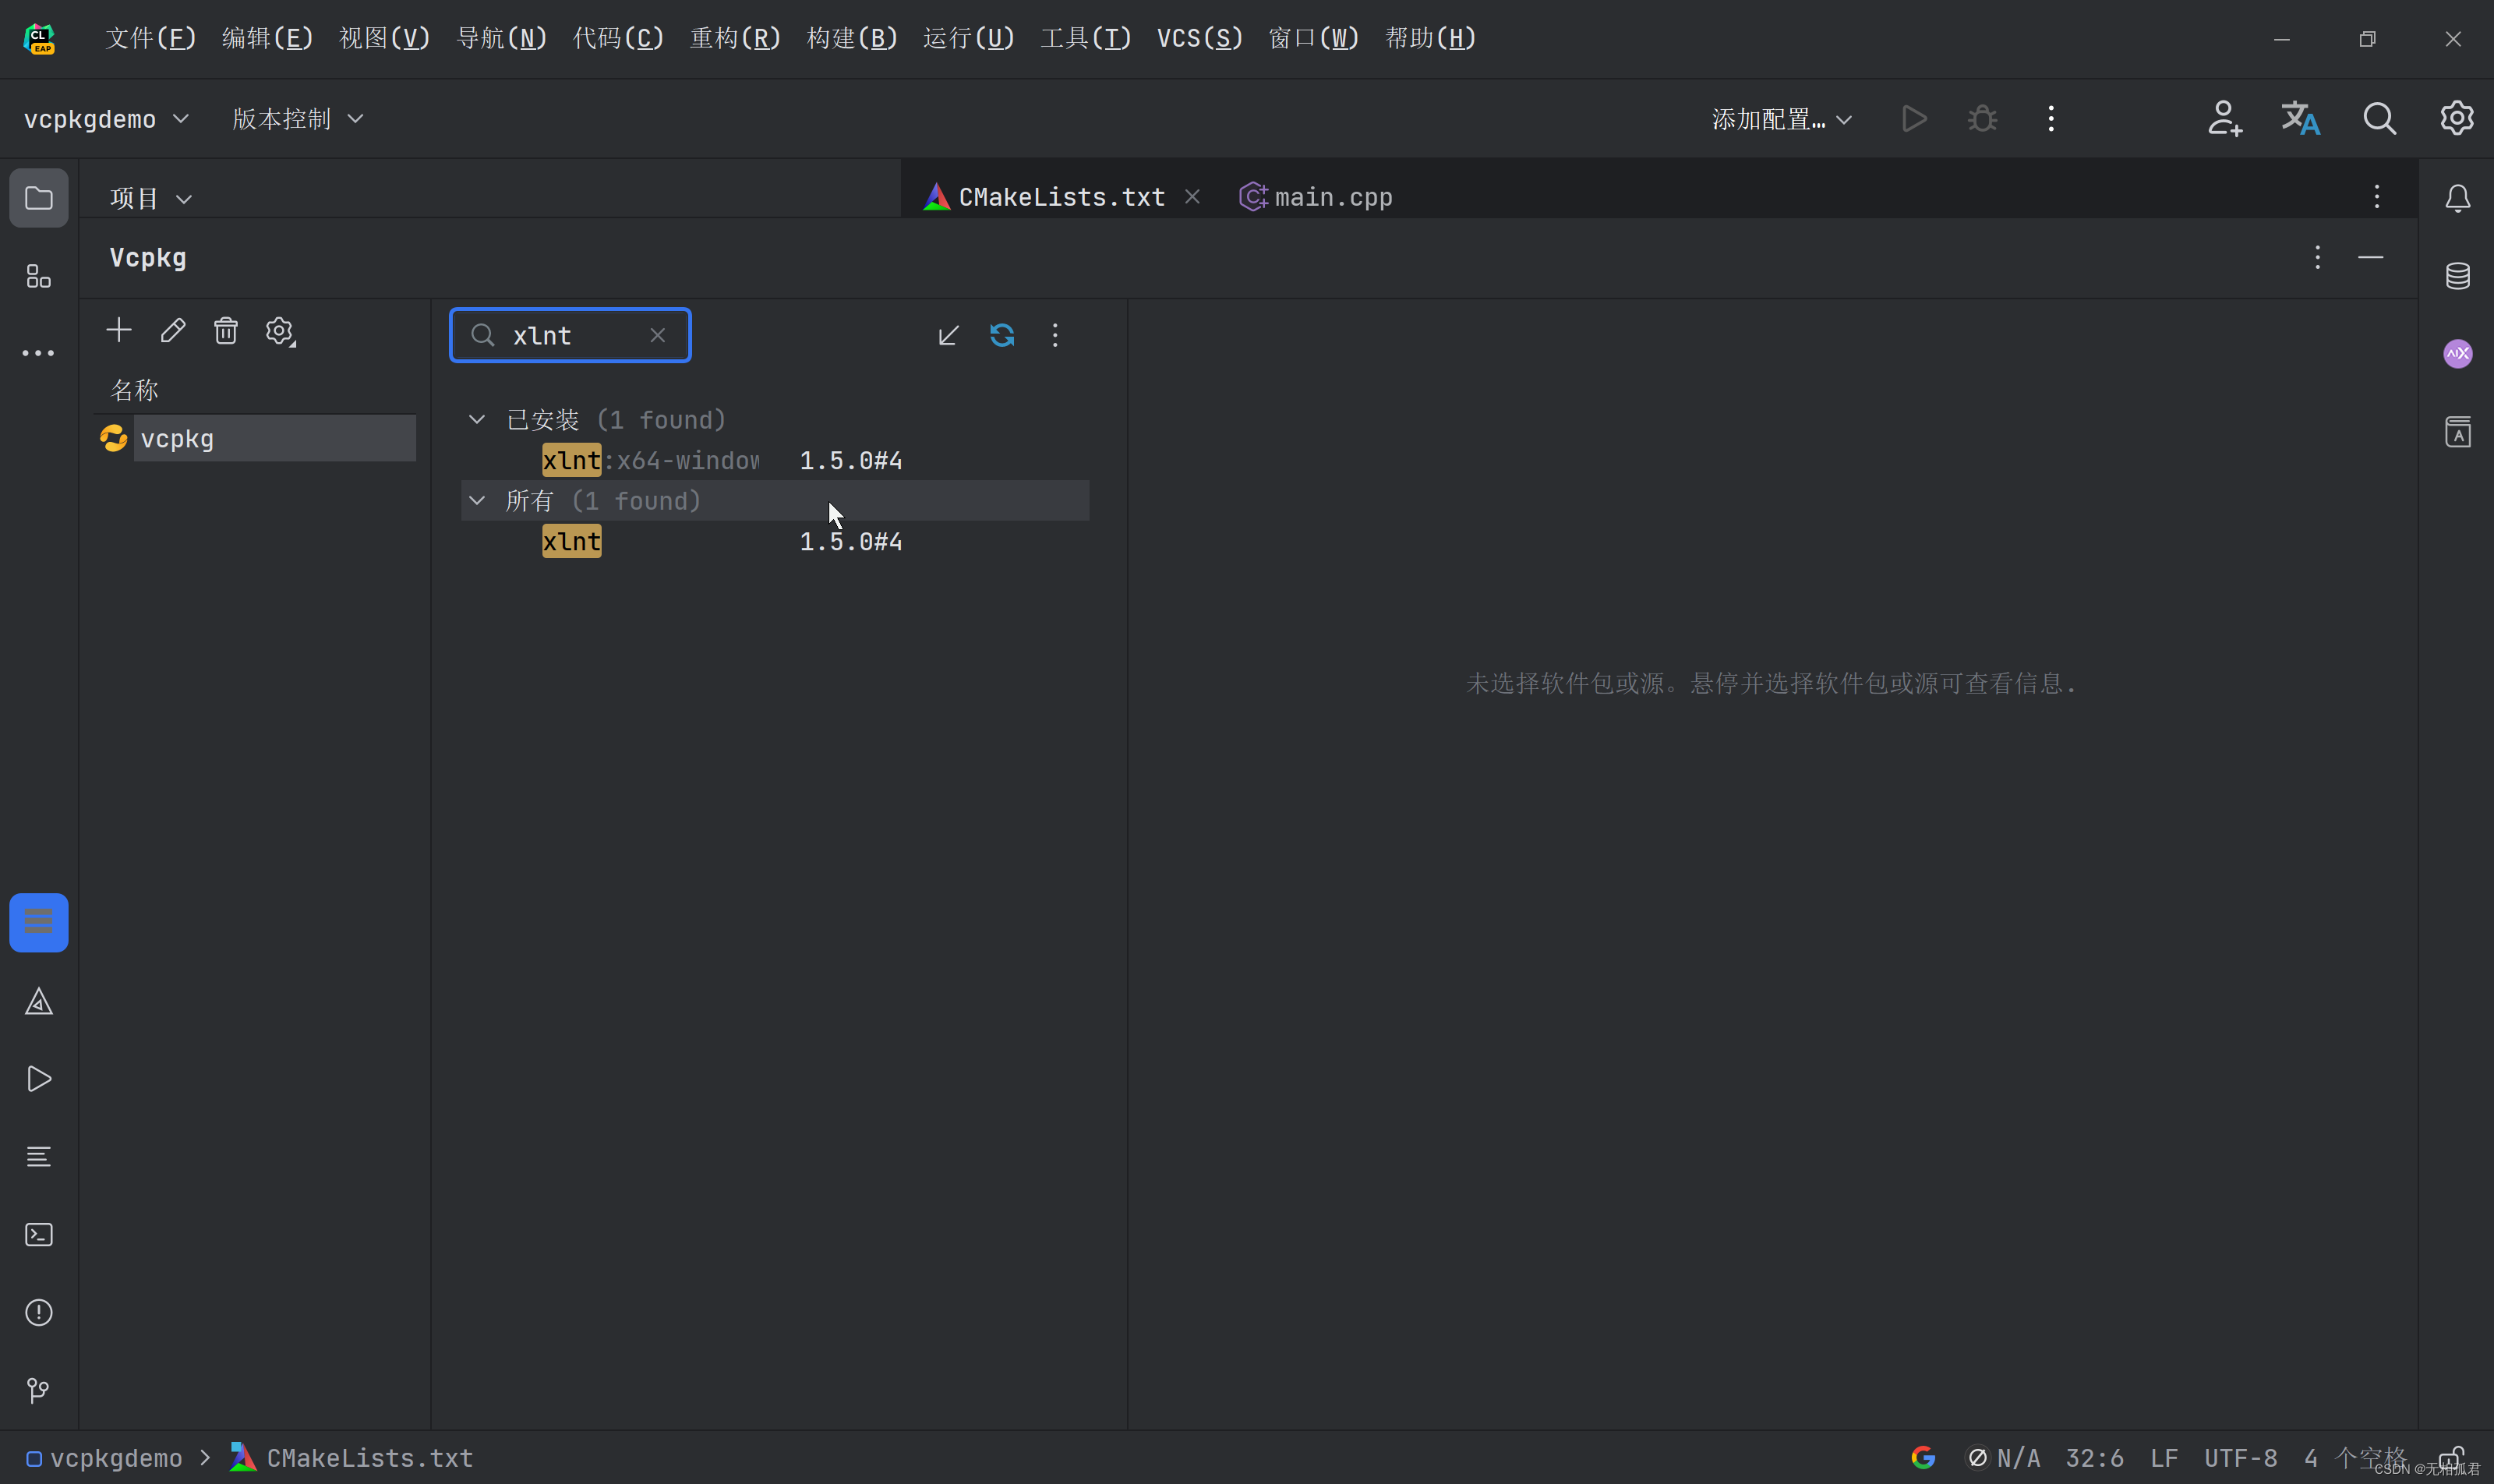Click the trash icon to delete the repository
Image resolution: width=2494 pixels, height=1484 pixels.
tap(226, 331)
